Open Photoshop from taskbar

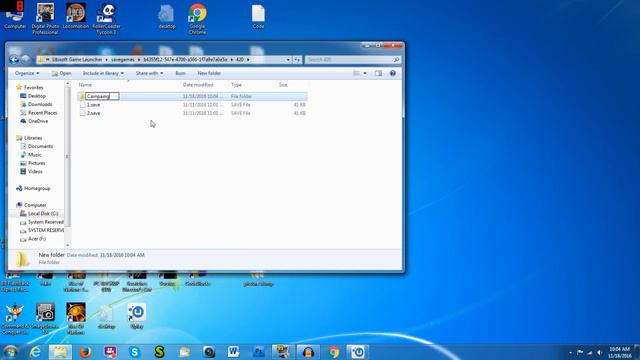[258, 352]
